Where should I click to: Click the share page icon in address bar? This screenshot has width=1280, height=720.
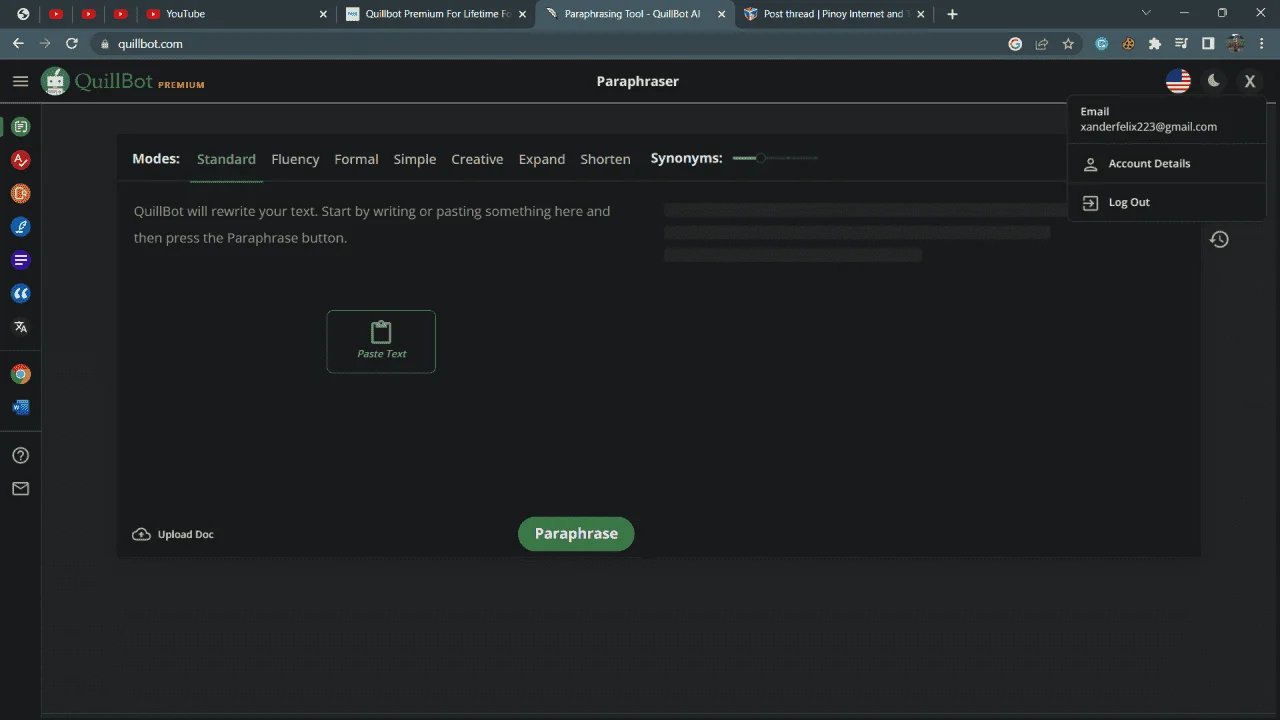click(1042, 44)
